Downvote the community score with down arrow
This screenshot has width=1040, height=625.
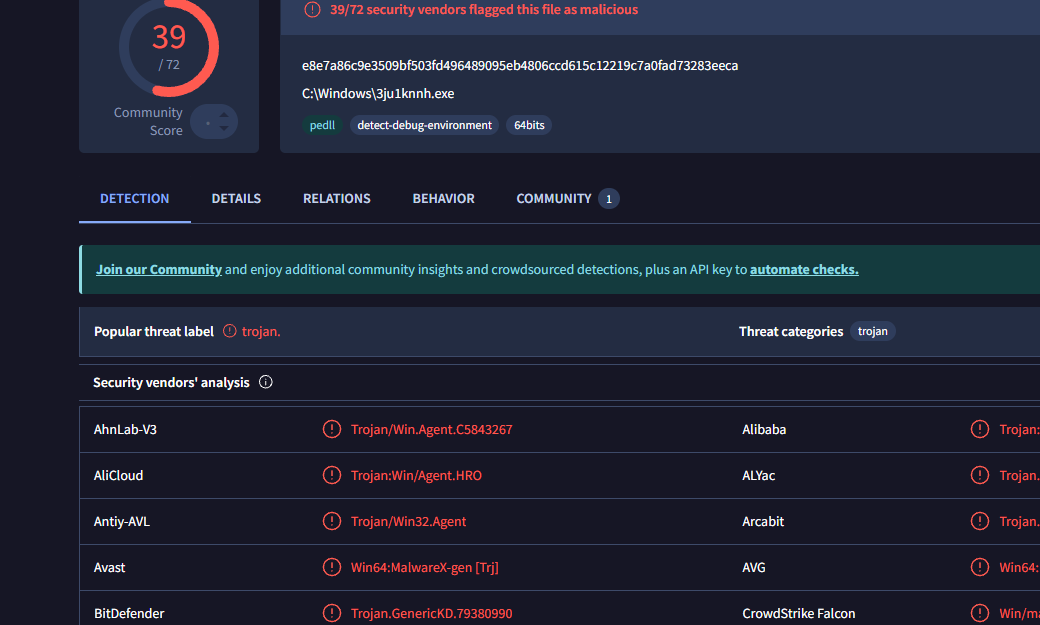point(224,128)
